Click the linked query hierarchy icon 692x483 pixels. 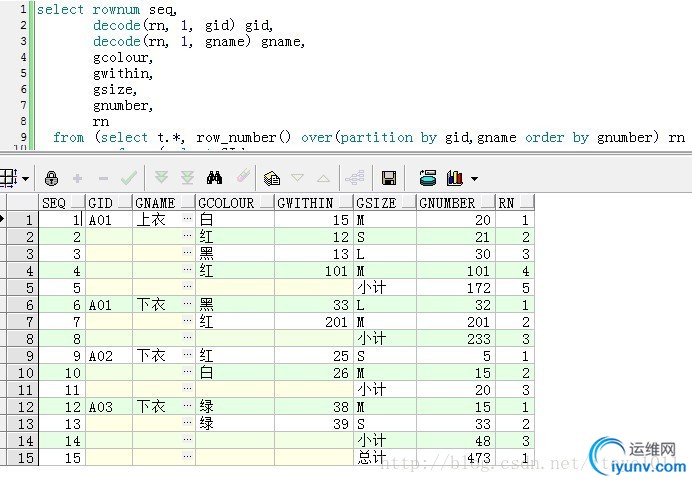pos(355,178)
